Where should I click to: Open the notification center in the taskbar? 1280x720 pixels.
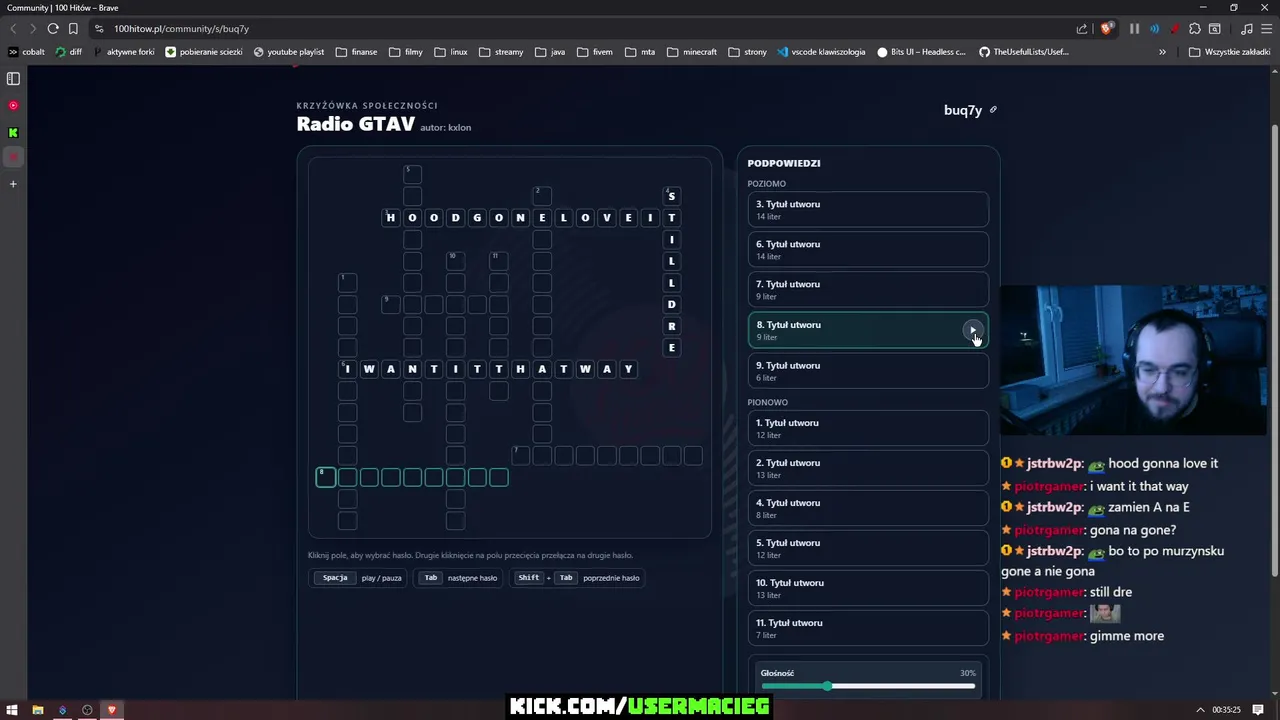coord(1258,710)
